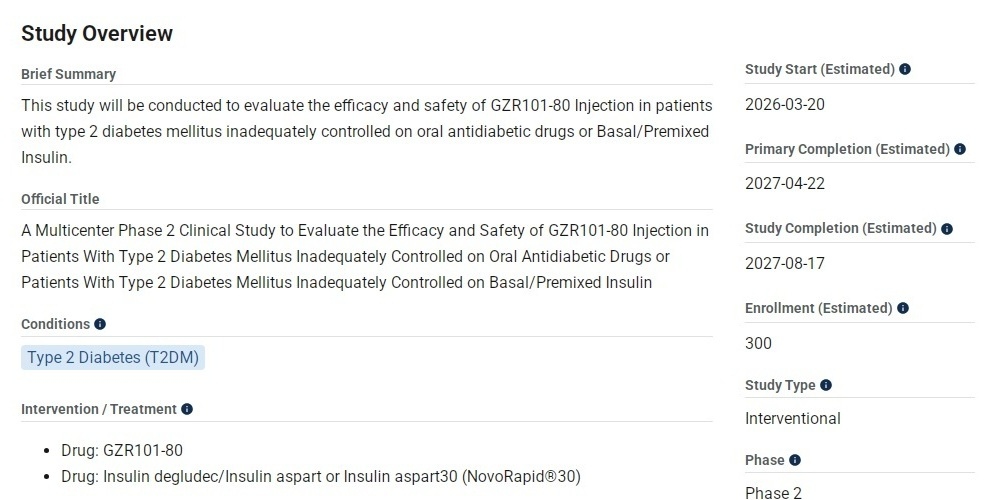1000x500 pixels.
Task: Click the info icon beside Conditions
Action: point(100,324)
